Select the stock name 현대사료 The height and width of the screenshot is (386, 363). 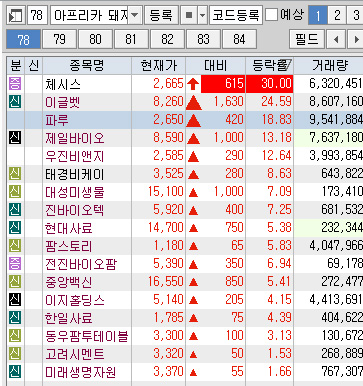coord(69,228)
